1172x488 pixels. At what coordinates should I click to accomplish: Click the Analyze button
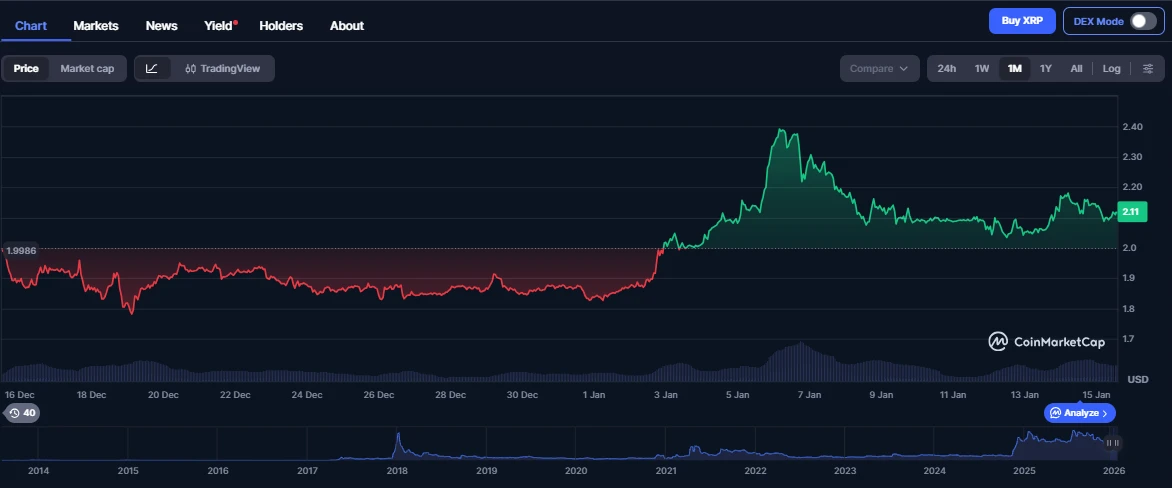[1080, 413]
